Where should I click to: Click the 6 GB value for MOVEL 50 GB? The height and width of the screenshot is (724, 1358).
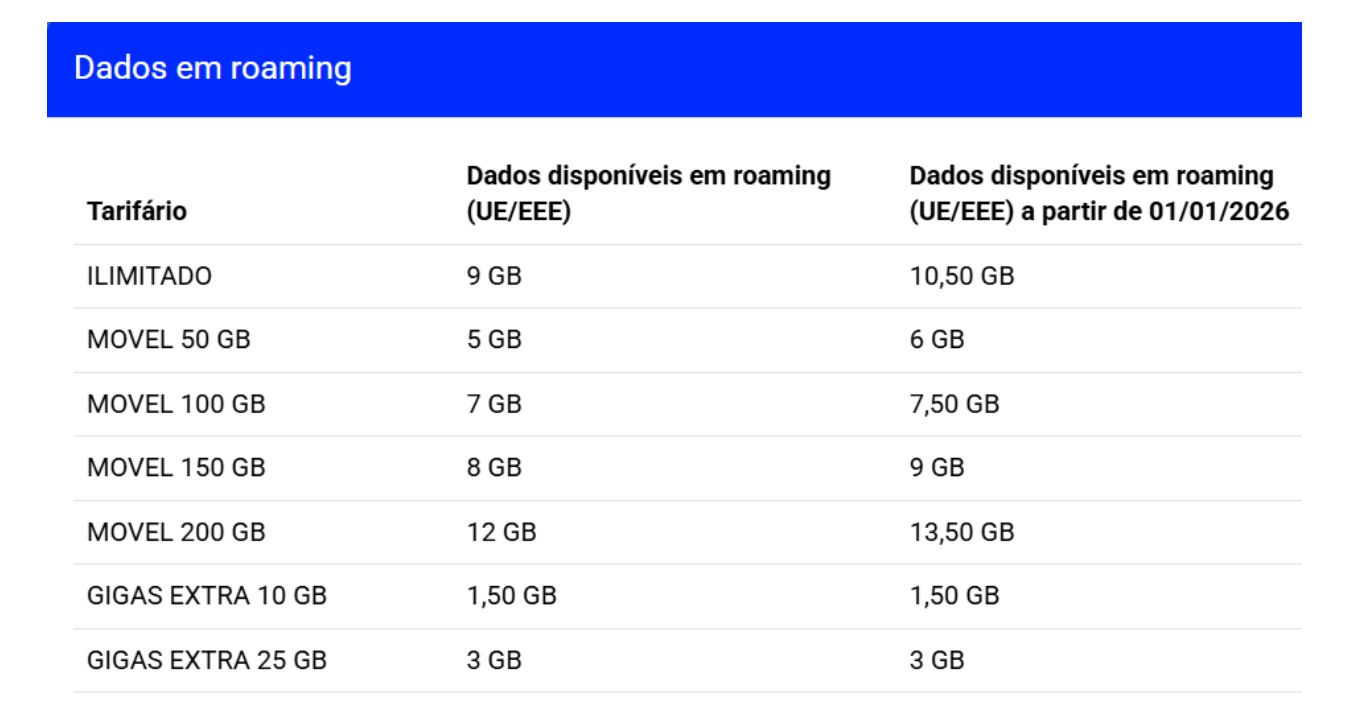coord(937,340)
